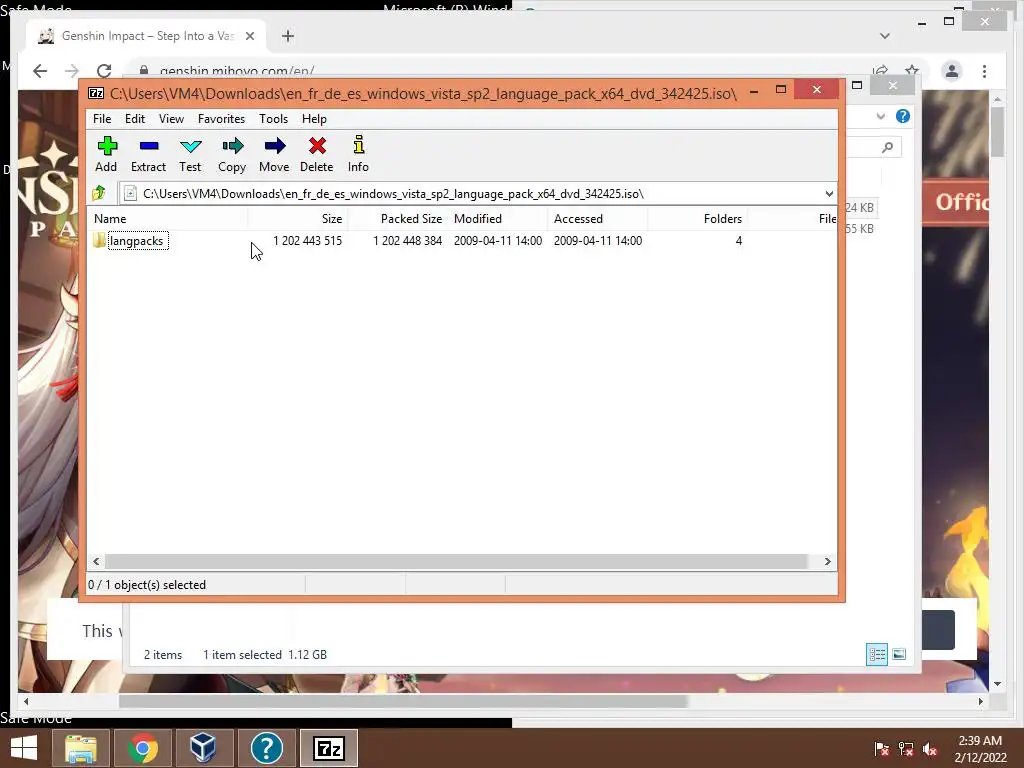
Task: Open the File menu
Action: point(102,119)
